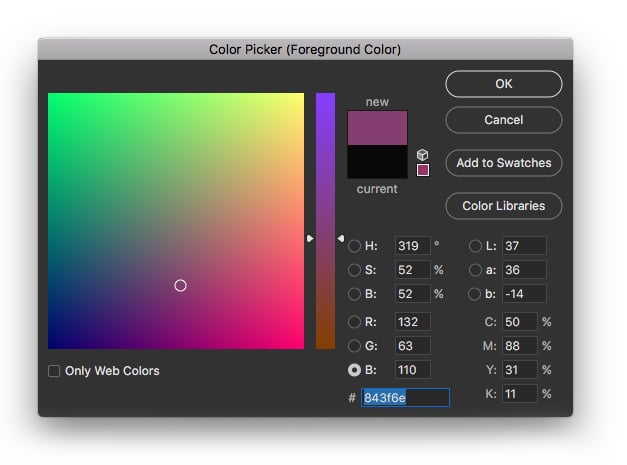The width and height of the screenshot is (627, 465).
Task: Click the S percent field showing 52
Action: coord(413,270)
